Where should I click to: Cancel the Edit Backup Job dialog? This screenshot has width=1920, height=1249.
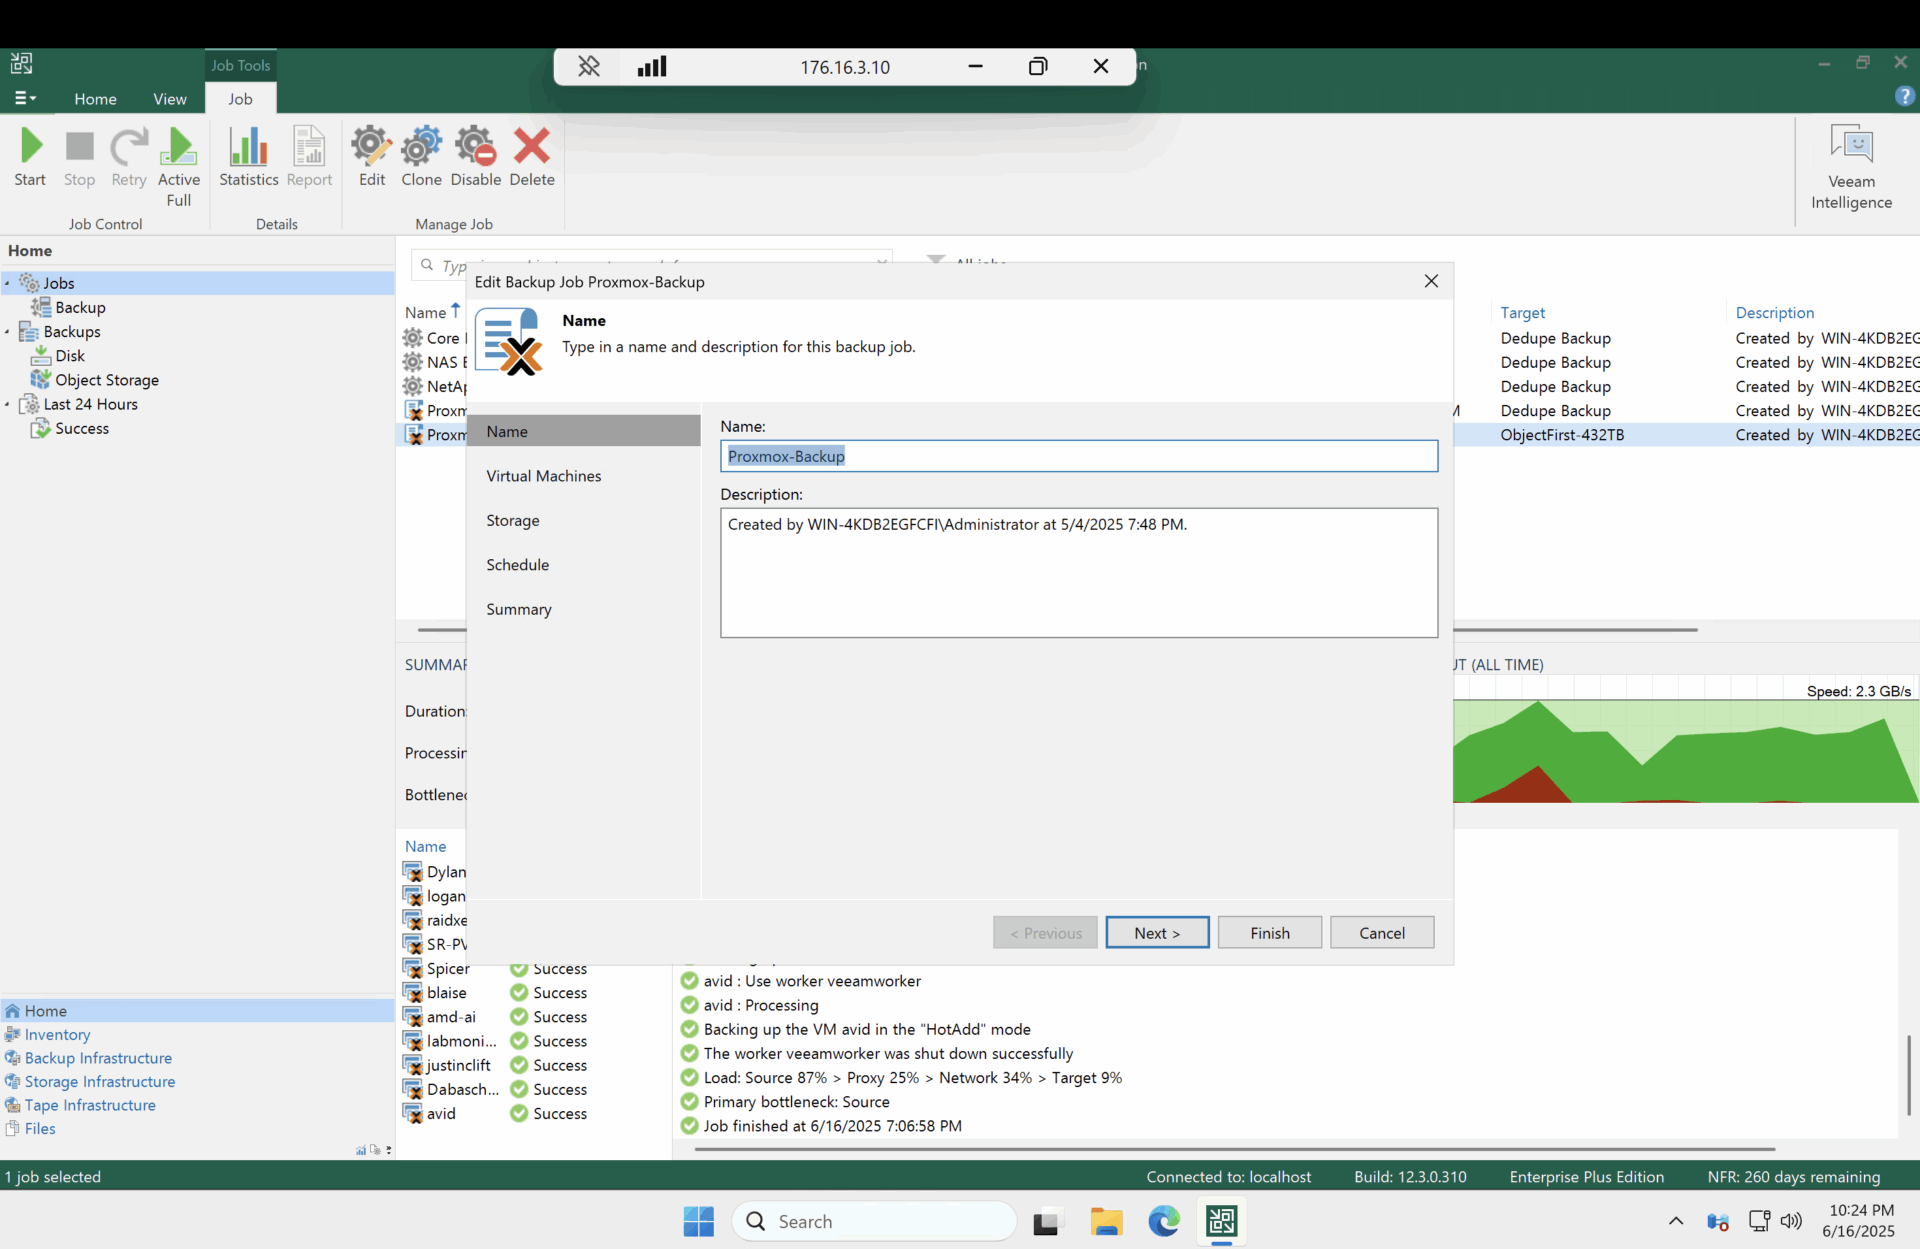(1381, 933)
